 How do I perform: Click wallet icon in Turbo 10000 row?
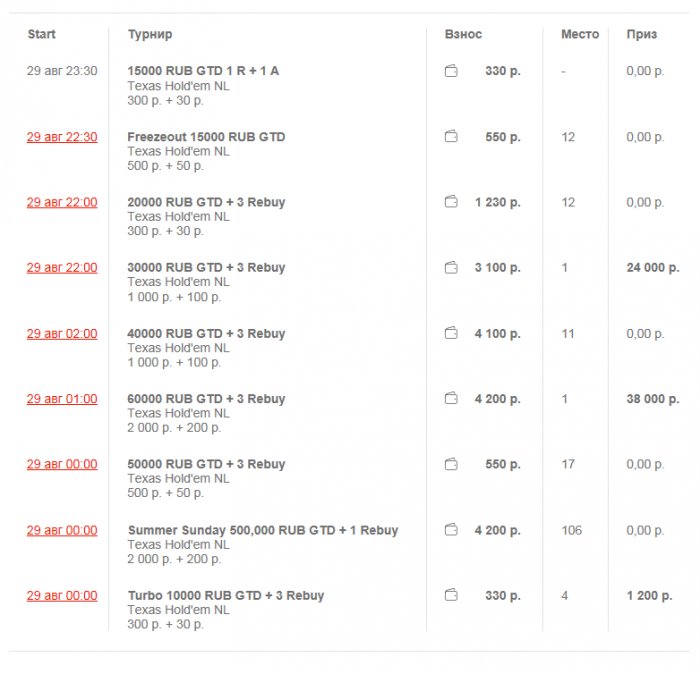(x=451, y=595)
